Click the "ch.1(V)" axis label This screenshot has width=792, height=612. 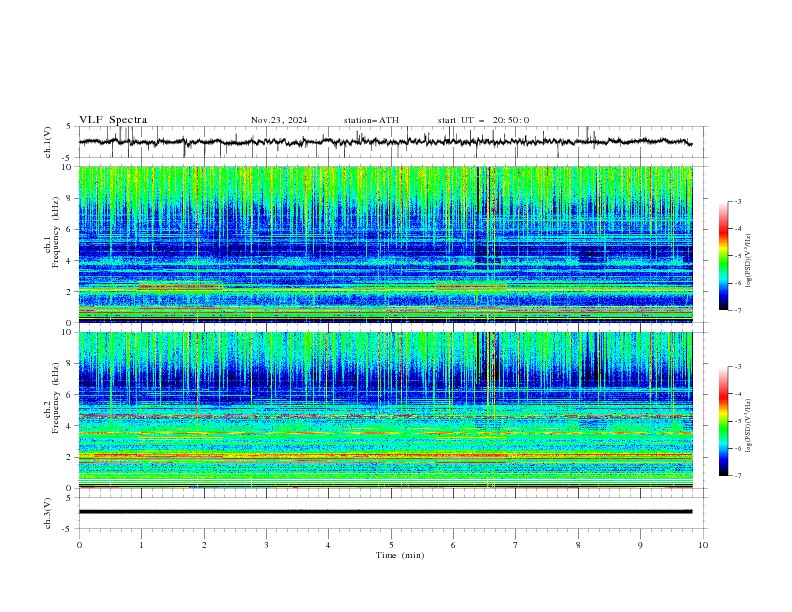tap(48, 142)
